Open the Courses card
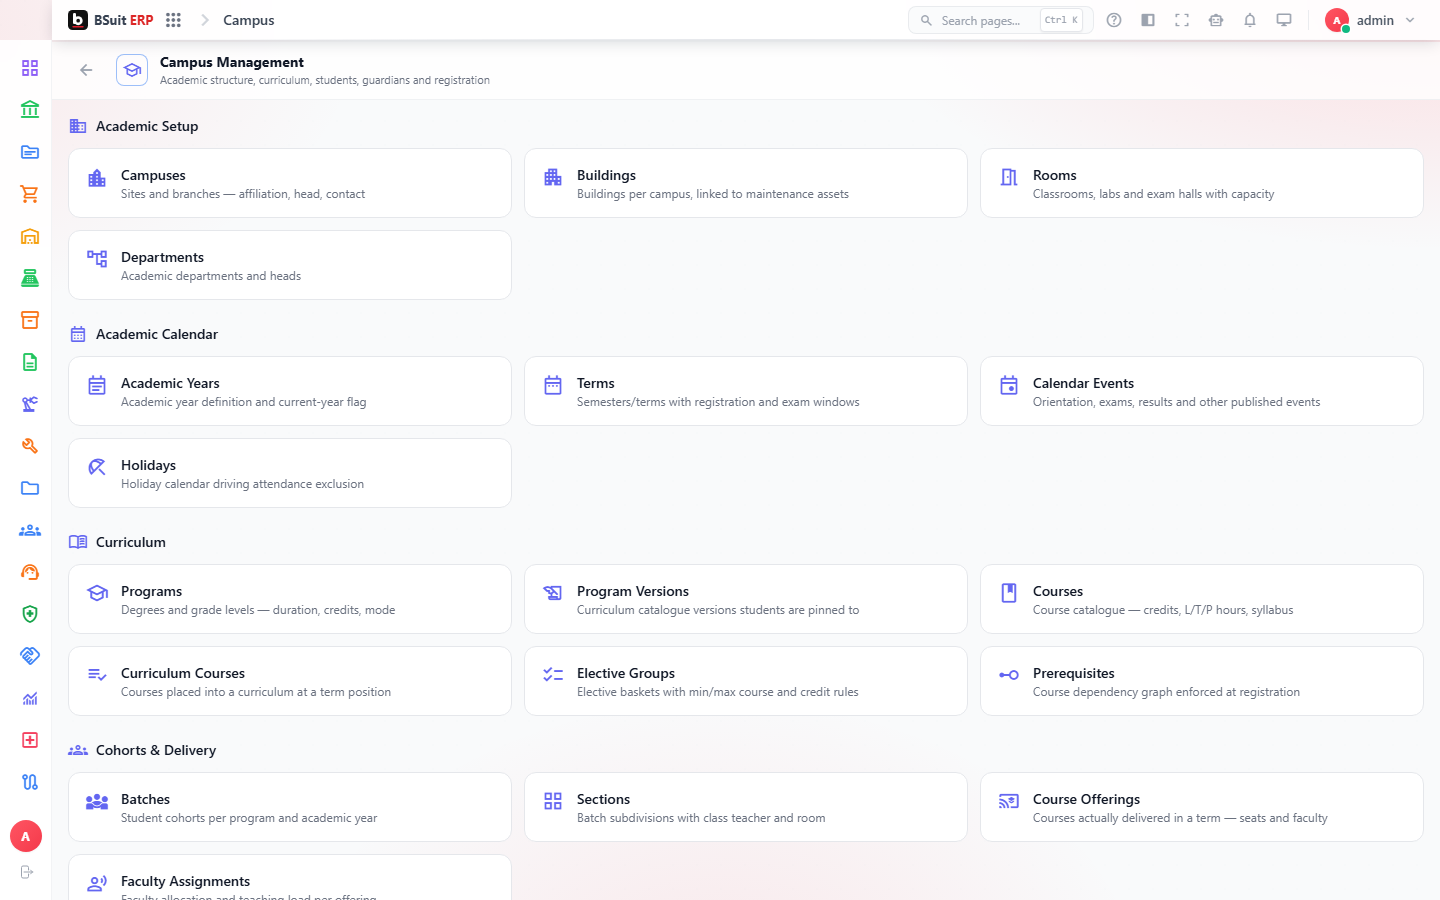This screenshot has height=900, width=1440. (1202, 599)
